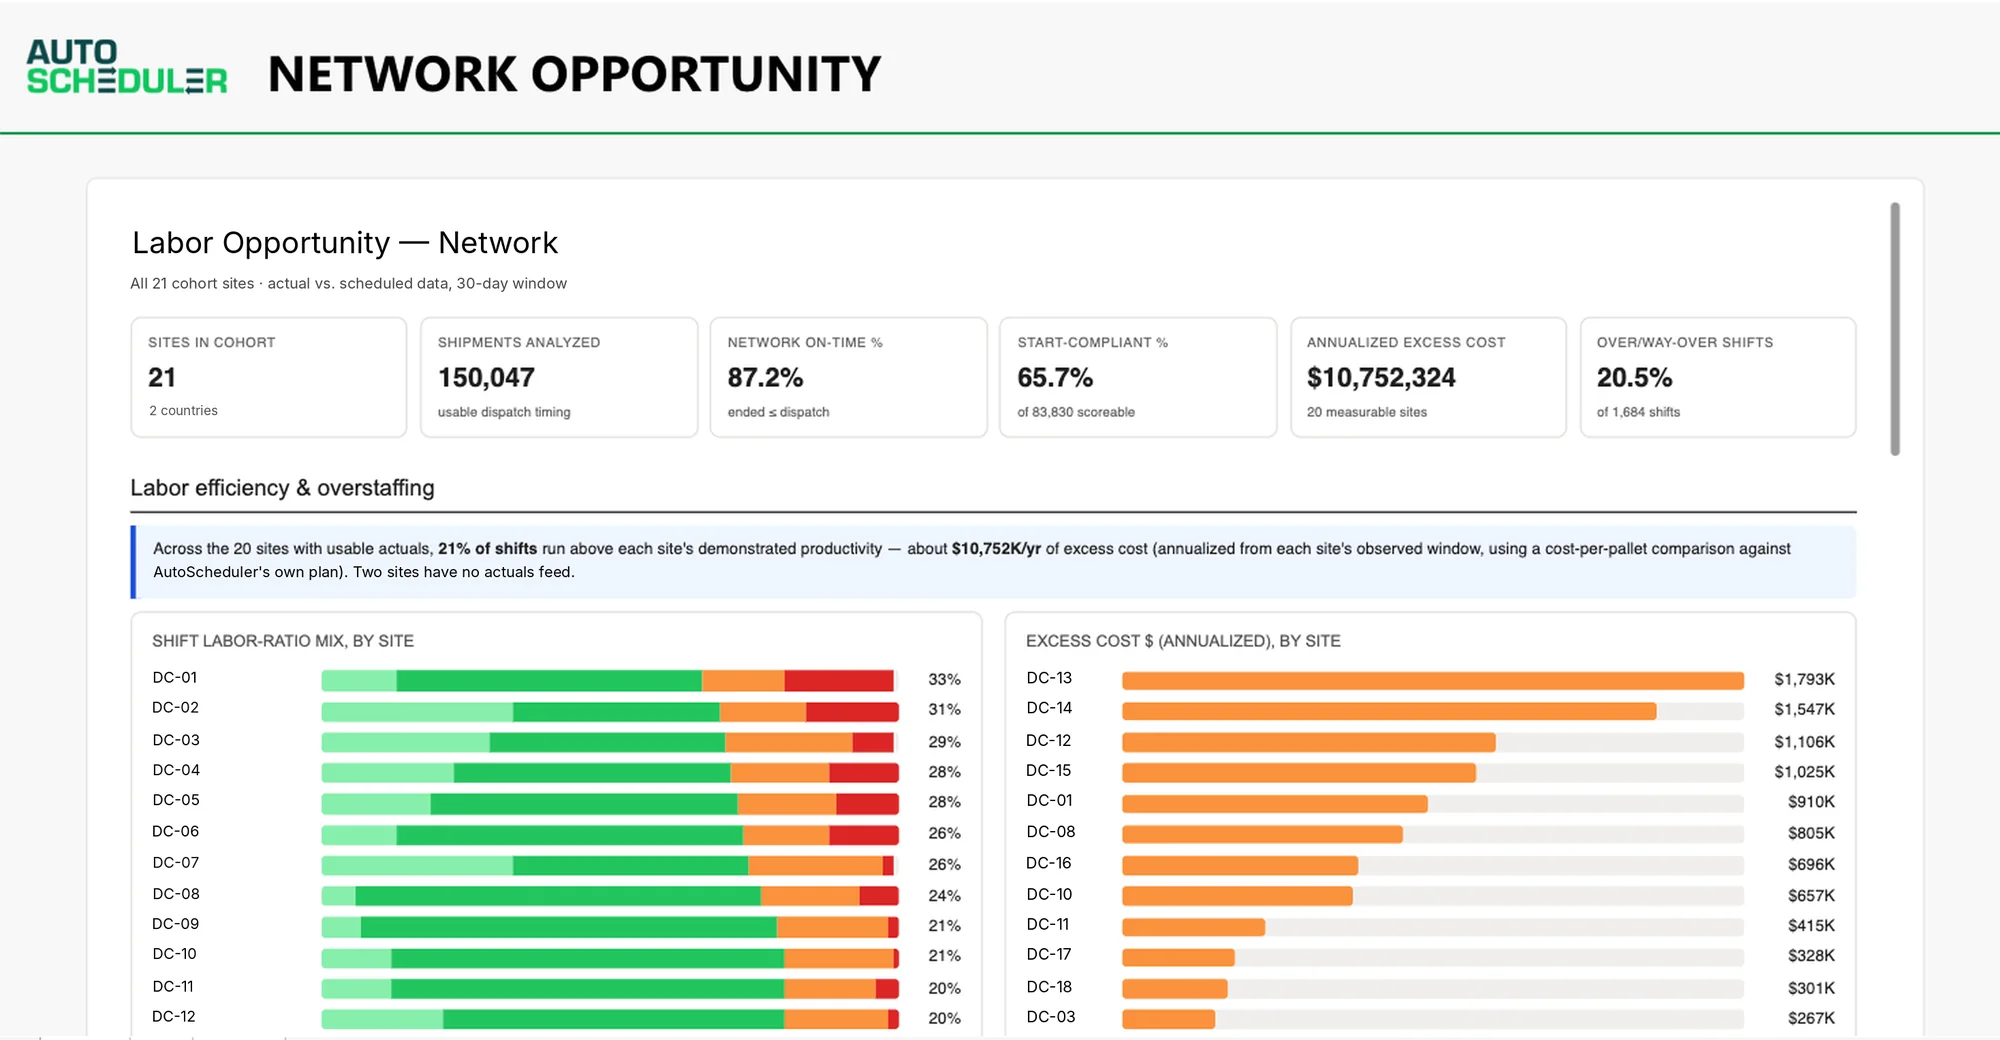Click DC-01 in the labor-ratio mix chart
2000x1040 pixels.
tap(175, 678)
